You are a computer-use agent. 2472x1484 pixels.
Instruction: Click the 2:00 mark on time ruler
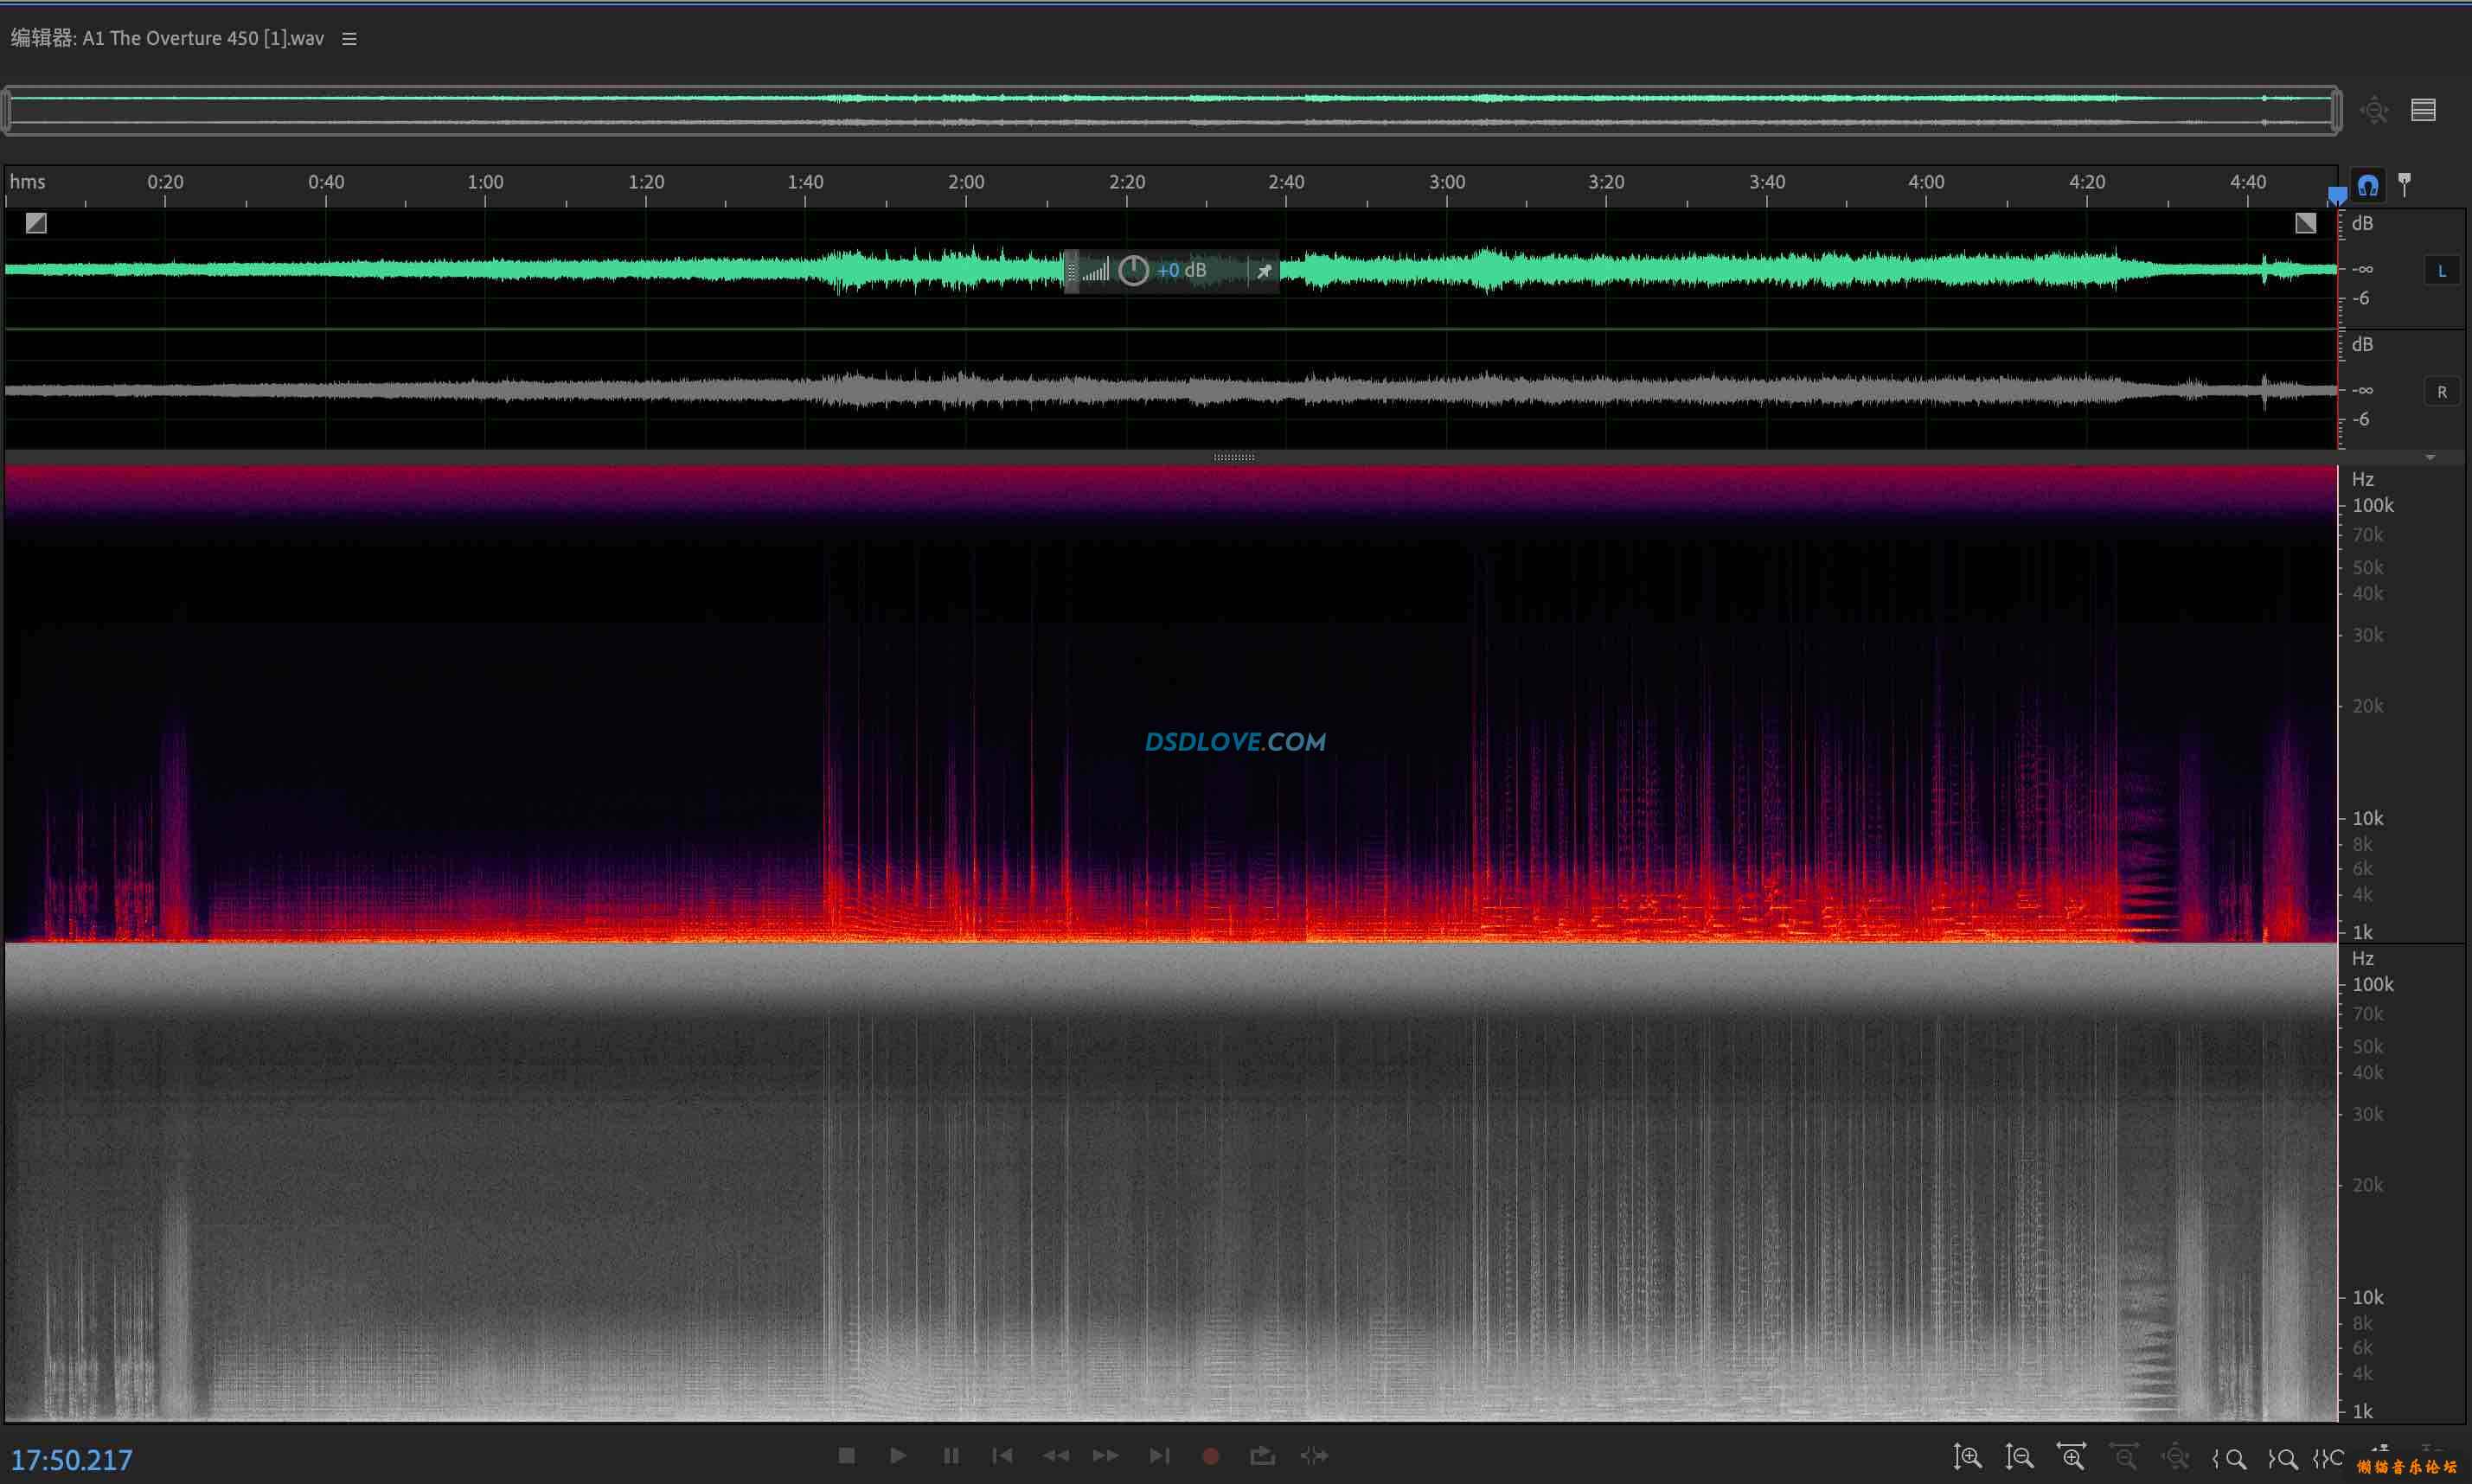pos(966,182)
